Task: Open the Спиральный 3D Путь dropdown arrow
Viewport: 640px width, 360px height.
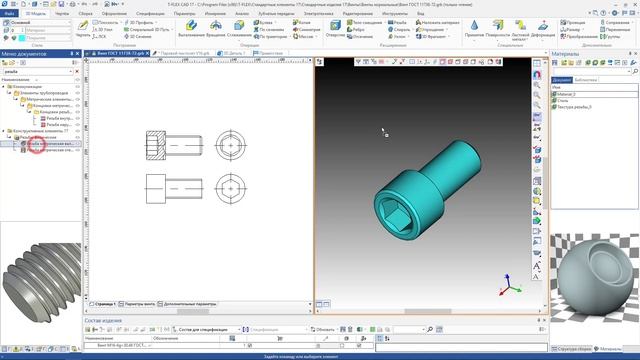Action: (x=172, y=29)
